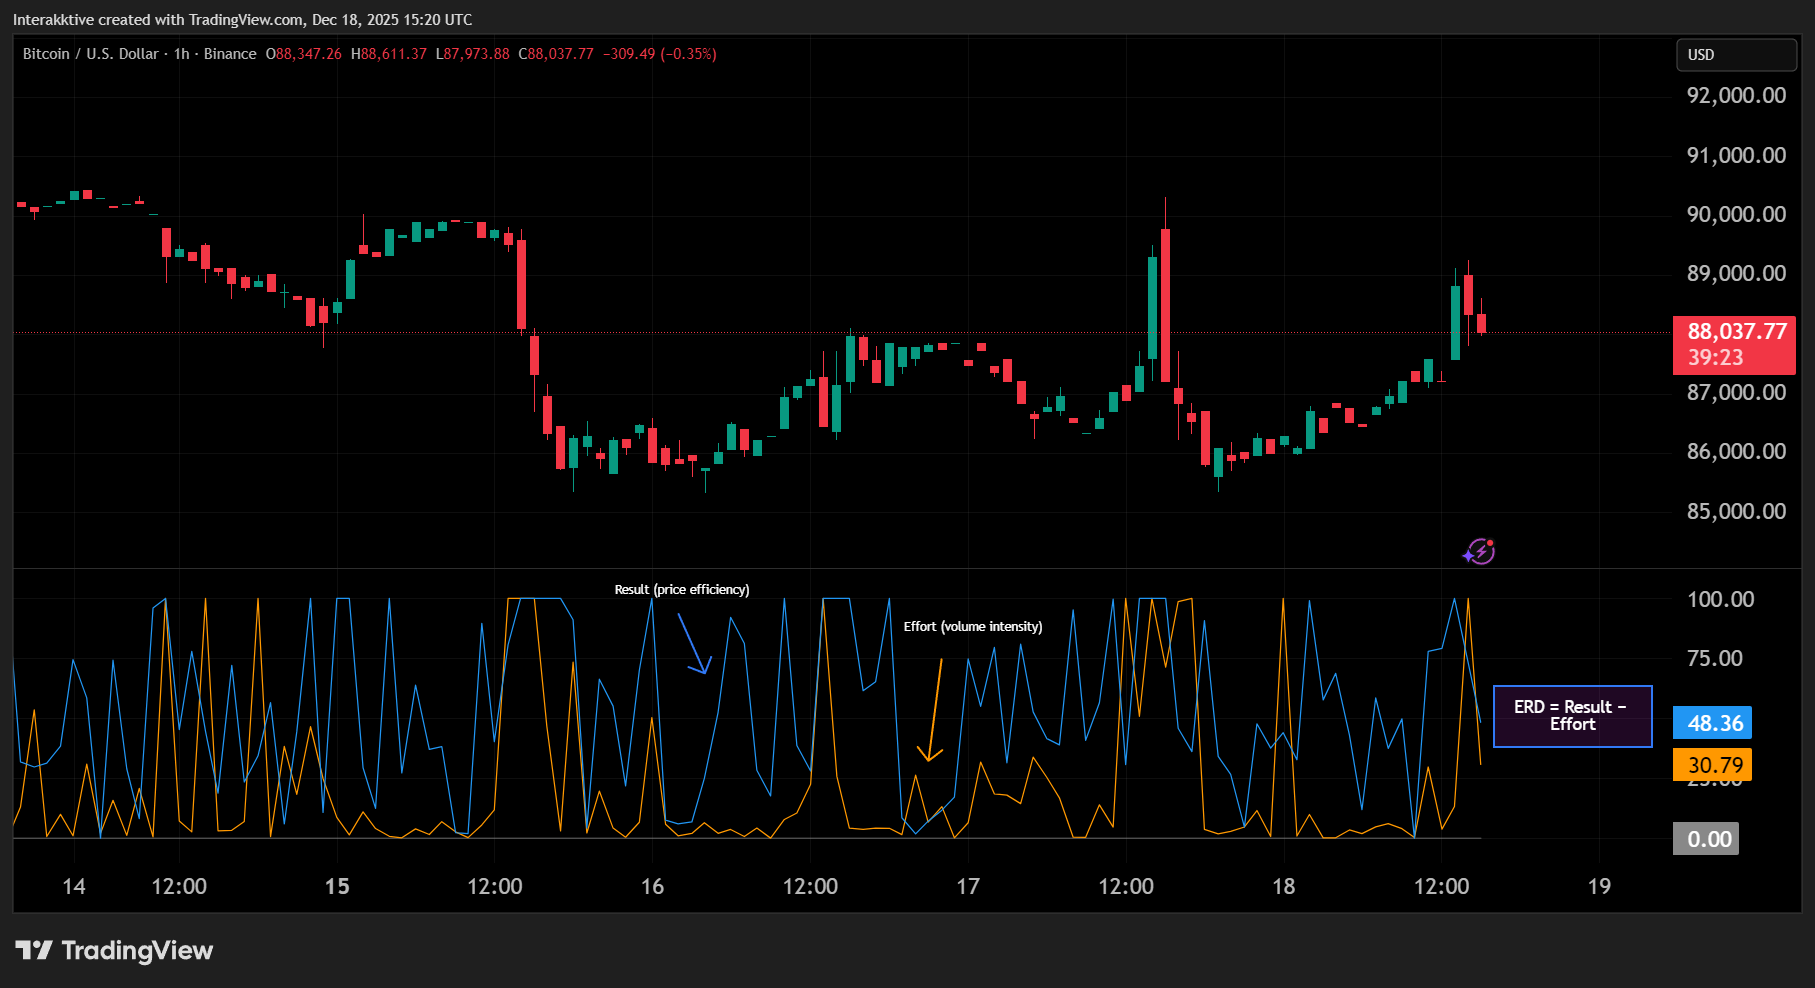Click date 15 on the time axis
Viewport: 1815px width, 988px height.
[x=337, y=886]
